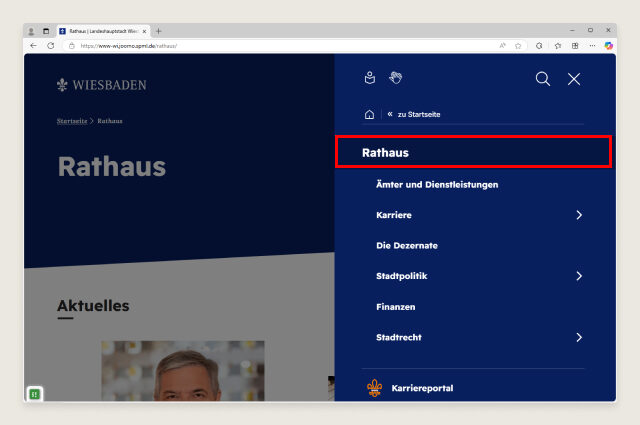Select the Rathaus menu heading
Viewport: 640px width, 425px height.
click(x=386, y=153)
